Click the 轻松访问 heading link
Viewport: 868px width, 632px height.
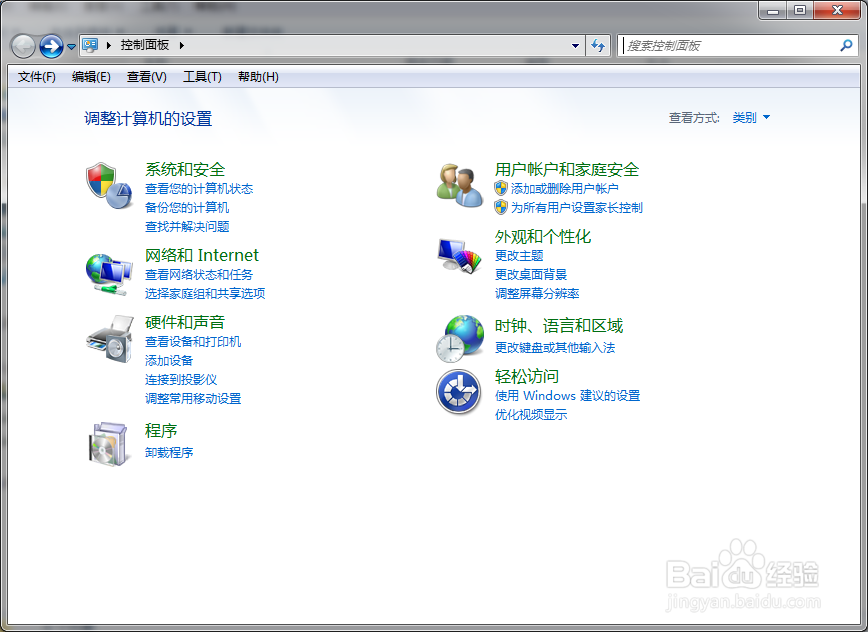[x=526, y=376]
